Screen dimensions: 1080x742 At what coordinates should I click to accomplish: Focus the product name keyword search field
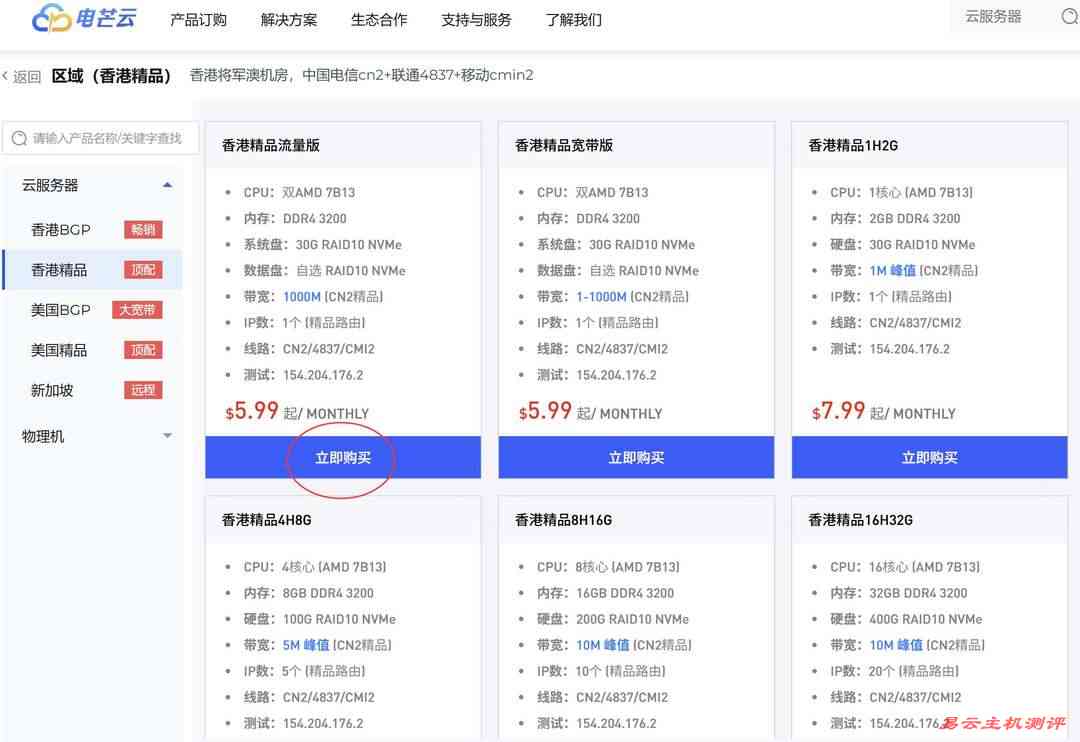108,138
